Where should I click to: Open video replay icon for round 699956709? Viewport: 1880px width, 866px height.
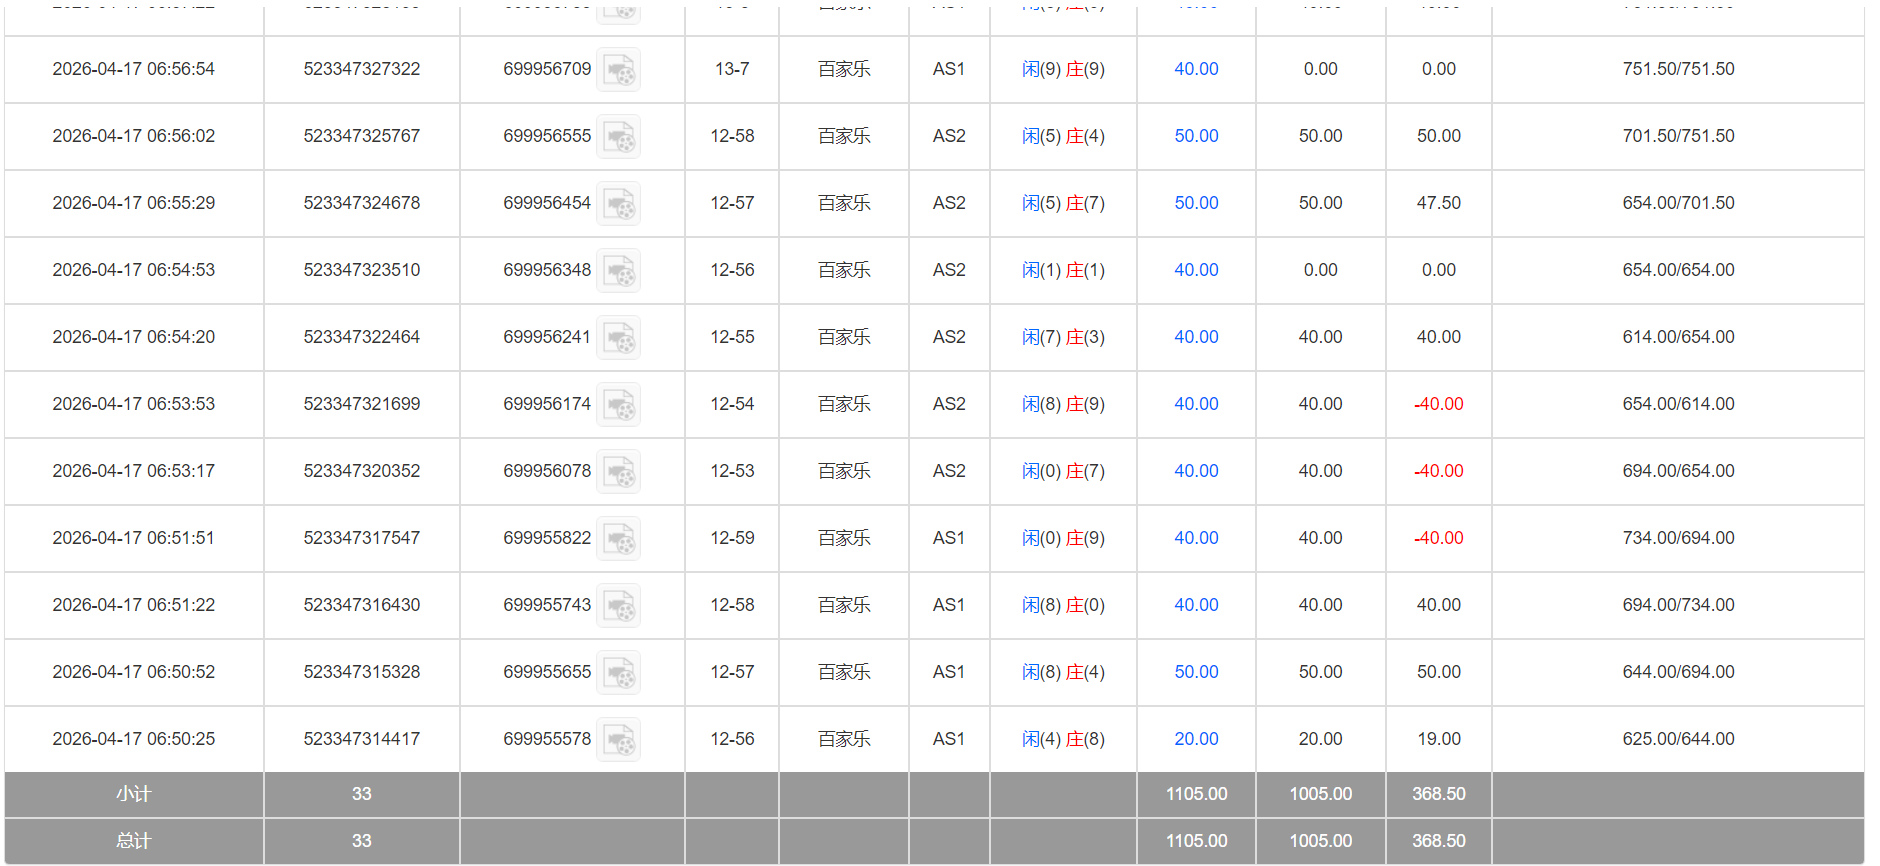pyautogui.click(x=618, y=70)
